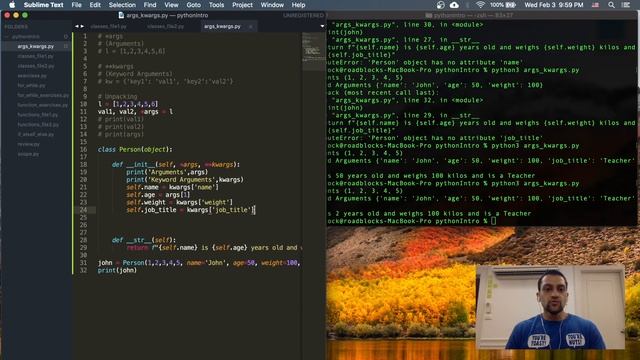Click the US flag input source icon
The width and height of the screenshot is (640, 360).
click(x=596, y=5)
